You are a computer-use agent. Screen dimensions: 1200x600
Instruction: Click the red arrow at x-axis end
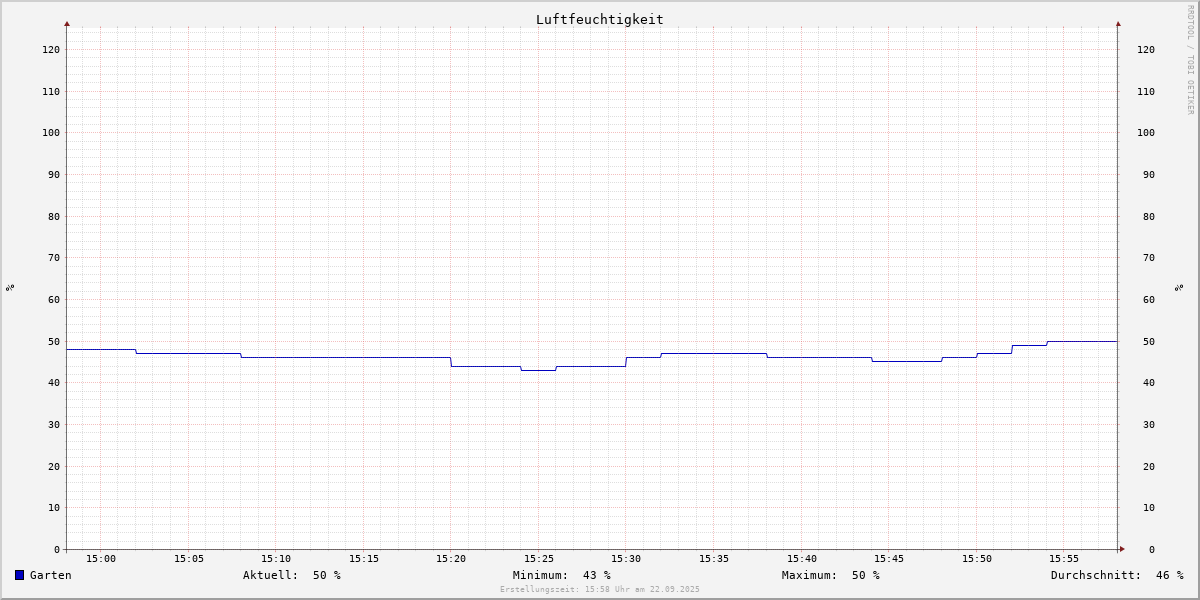click(1122, 549)
